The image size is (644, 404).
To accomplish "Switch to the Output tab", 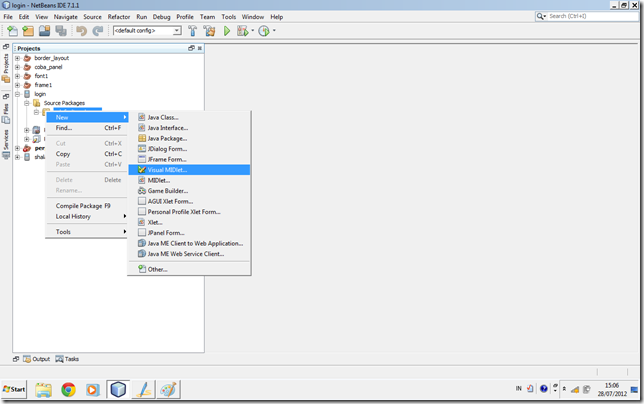I will point(36,358).
